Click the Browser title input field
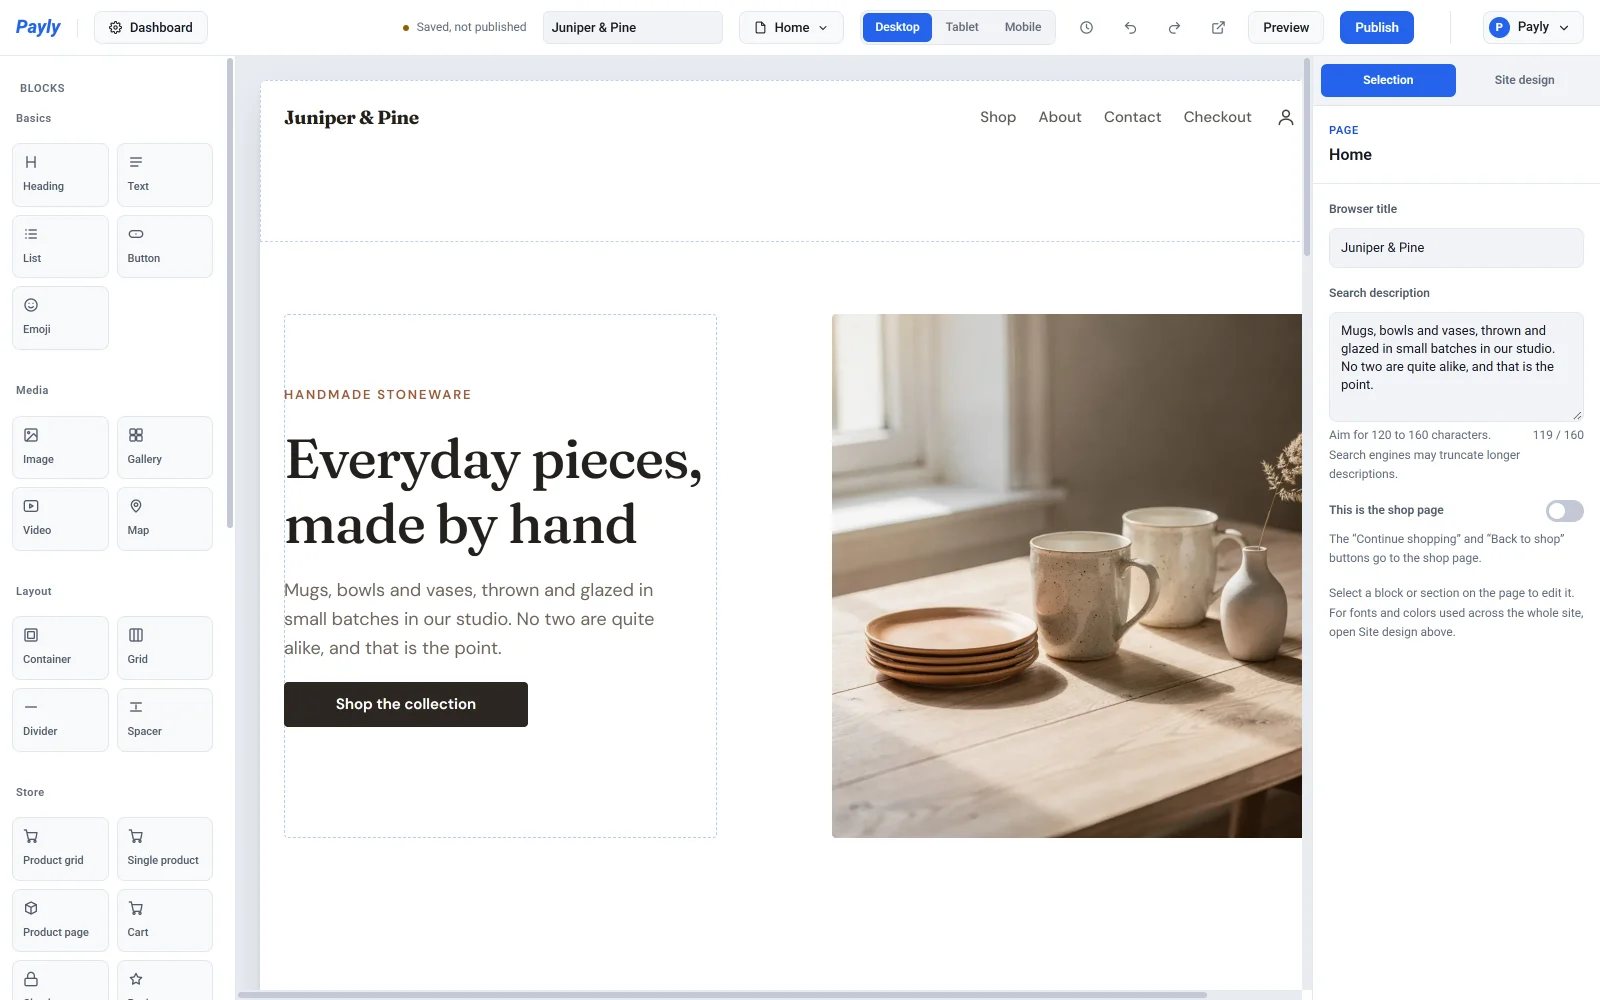The image size is (1600, 1000). pyautogui.click(x=1456, y=248)
